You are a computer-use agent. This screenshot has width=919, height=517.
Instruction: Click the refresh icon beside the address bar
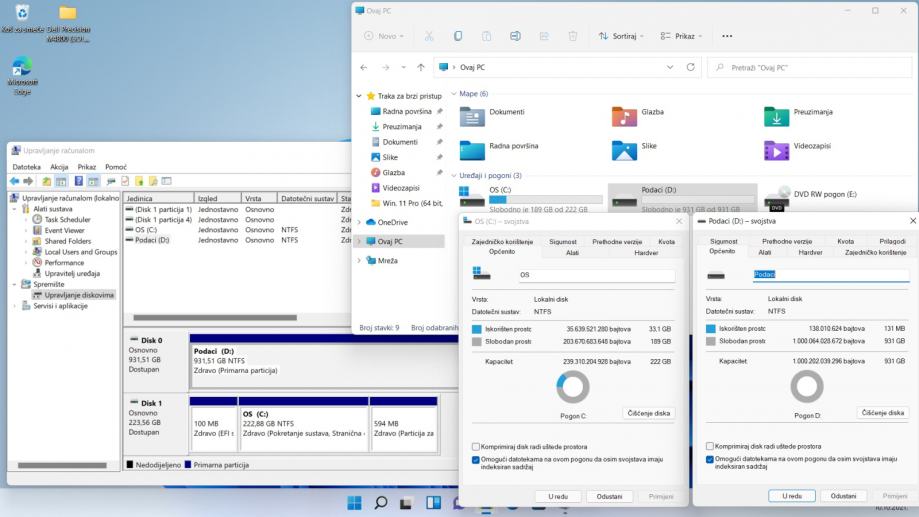click(691, 67)
